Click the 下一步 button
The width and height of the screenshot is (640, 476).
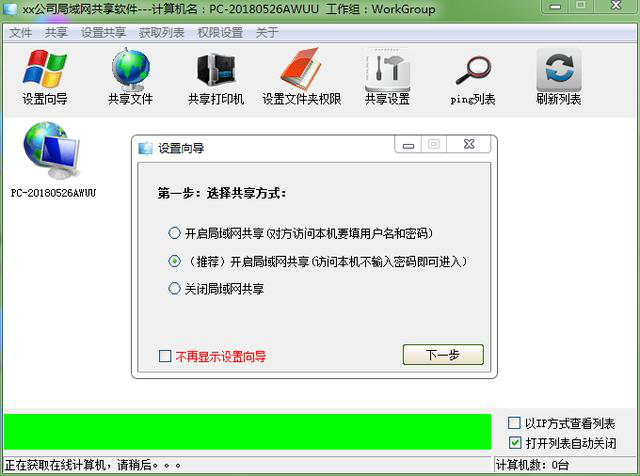pos(443,354)
